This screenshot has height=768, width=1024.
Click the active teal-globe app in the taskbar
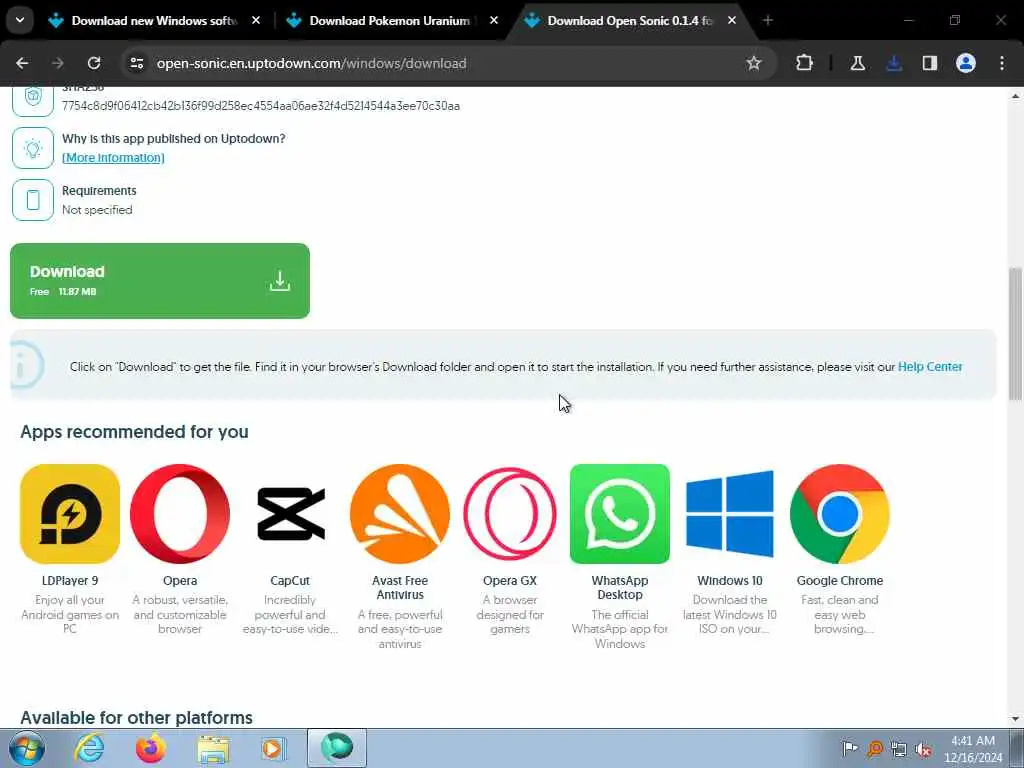point(337,748)
